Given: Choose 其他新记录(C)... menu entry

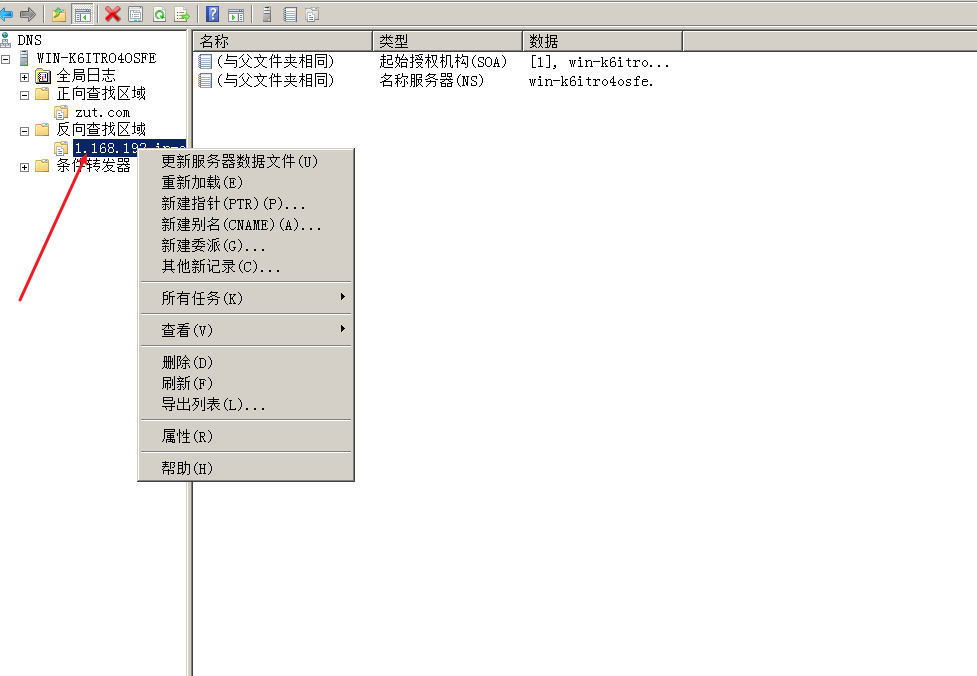Looking at the screenshot, I should (x=246, y=267).
